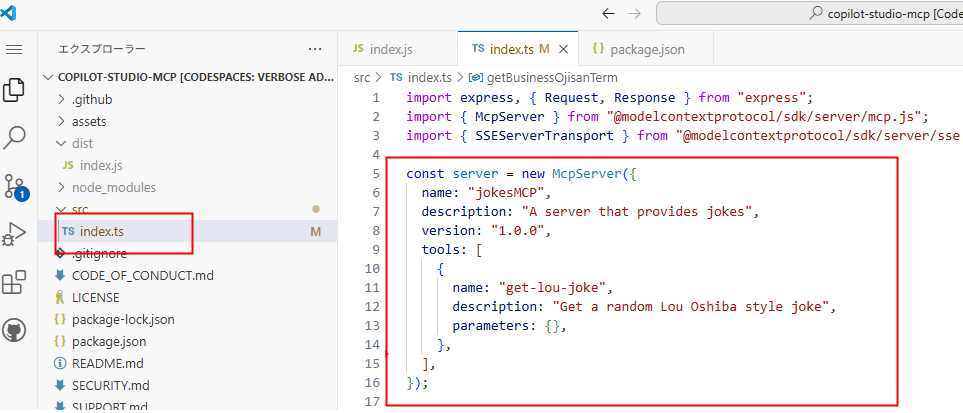Open Source Control view with 1 change
Viewport: 963px width, 413px height.
tap(14, 186)
